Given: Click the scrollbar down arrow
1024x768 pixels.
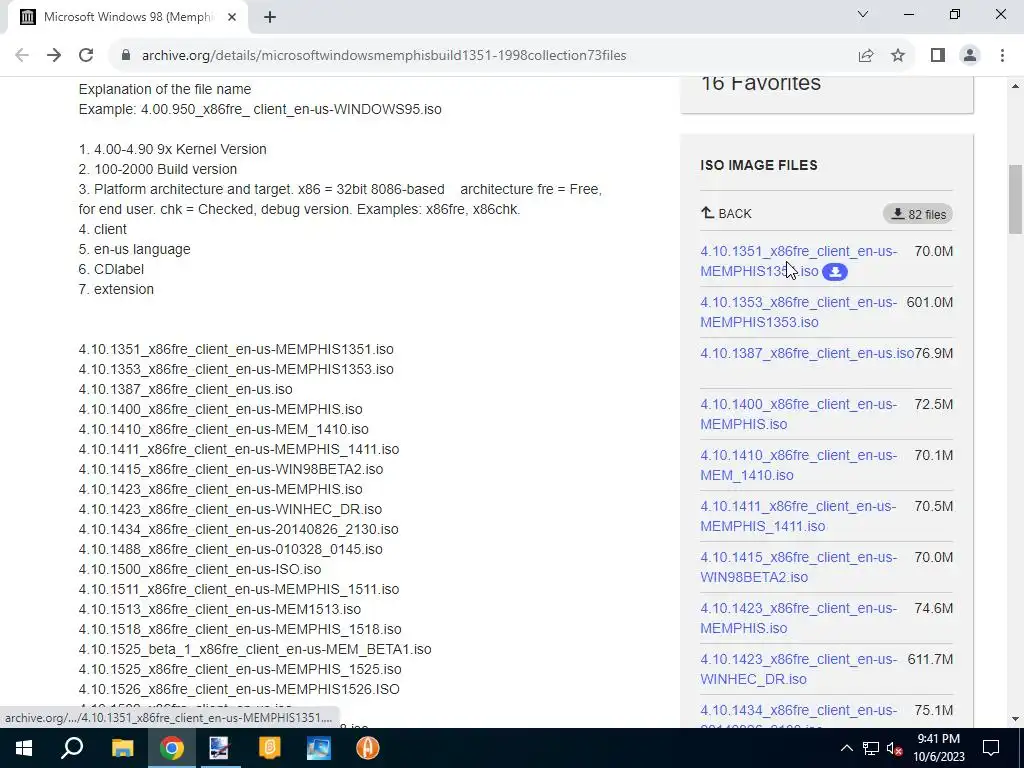Looking at the screenshot, I should coord(1015,719).
